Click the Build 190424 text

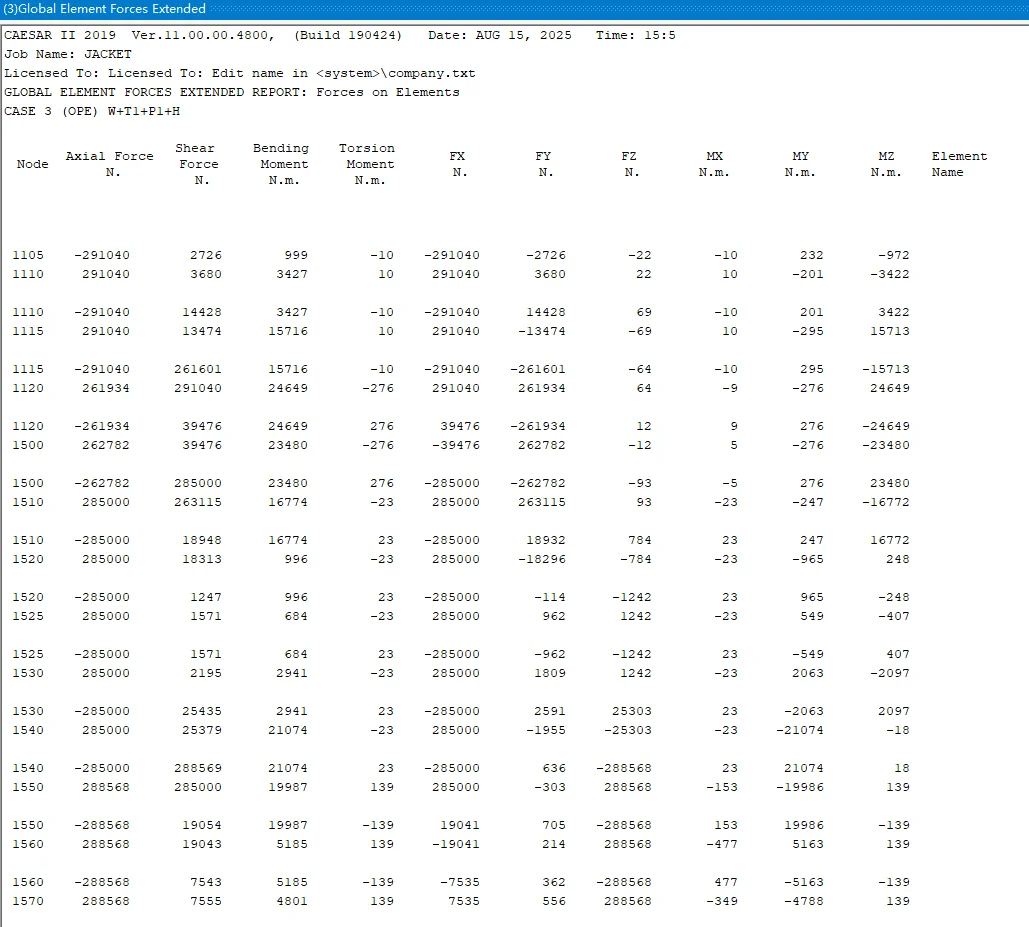click(x=348, y=35)
